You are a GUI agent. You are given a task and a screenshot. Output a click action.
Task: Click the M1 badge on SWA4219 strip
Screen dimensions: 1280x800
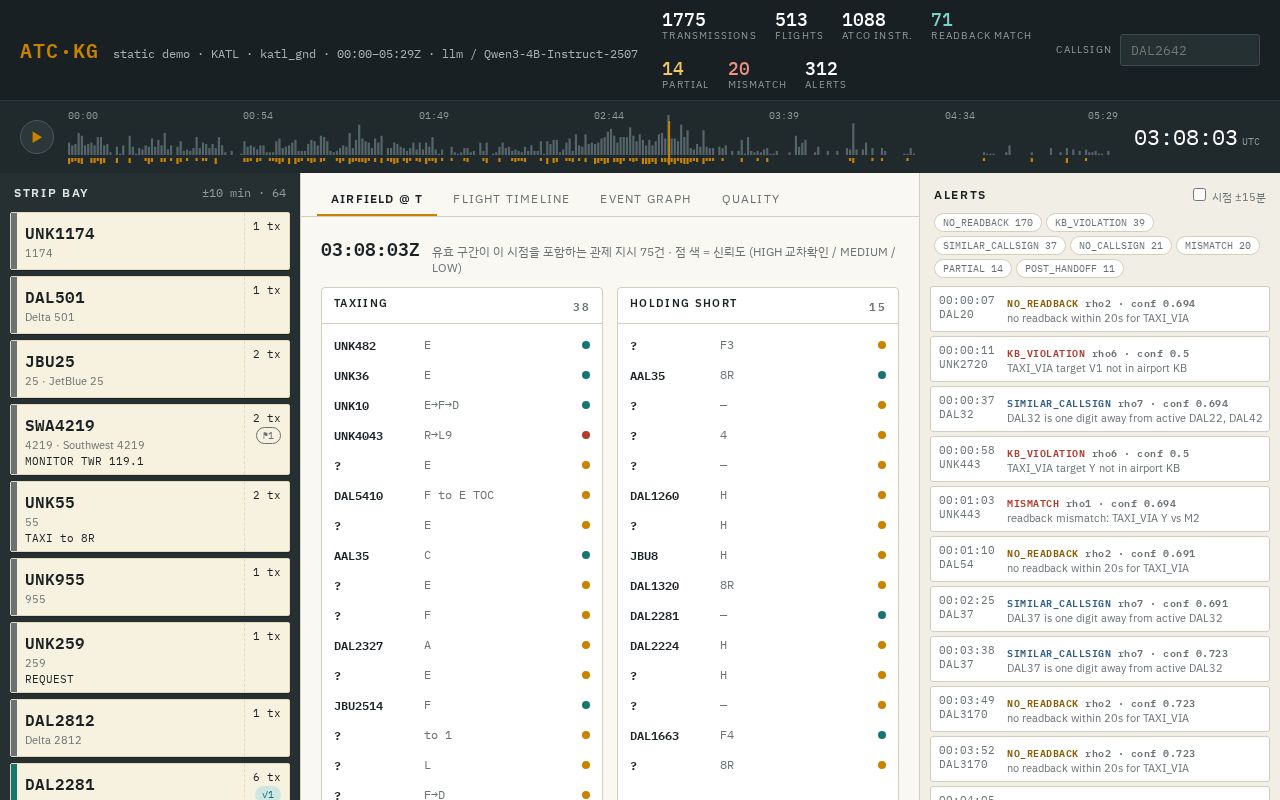pyautogui.click(x=268, y=436)
